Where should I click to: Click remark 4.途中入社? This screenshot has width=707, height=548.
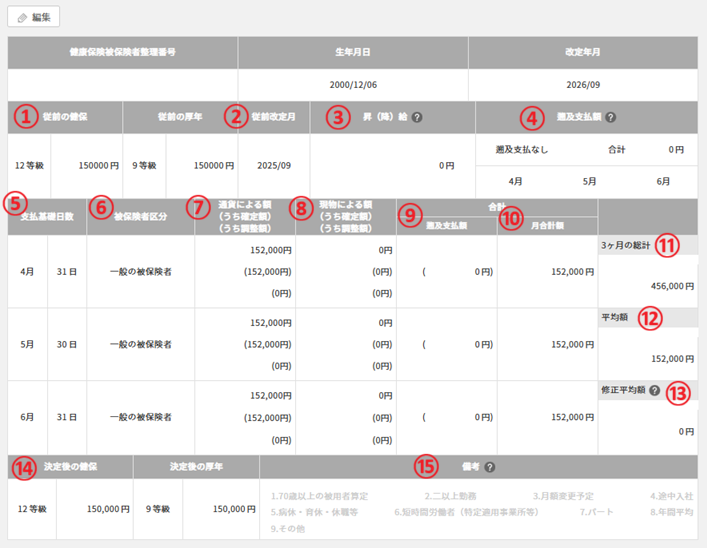coord(671,496)
